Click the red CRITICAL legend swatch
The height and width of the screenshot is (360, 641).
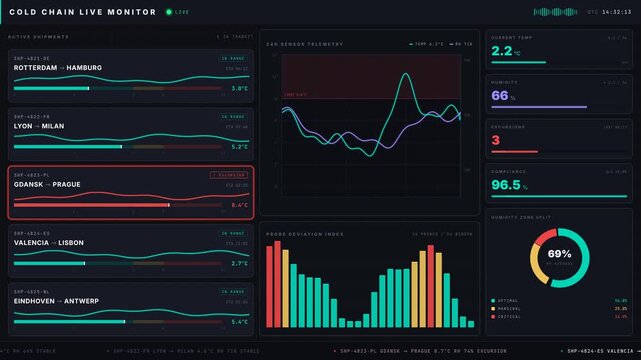[493, 317]
